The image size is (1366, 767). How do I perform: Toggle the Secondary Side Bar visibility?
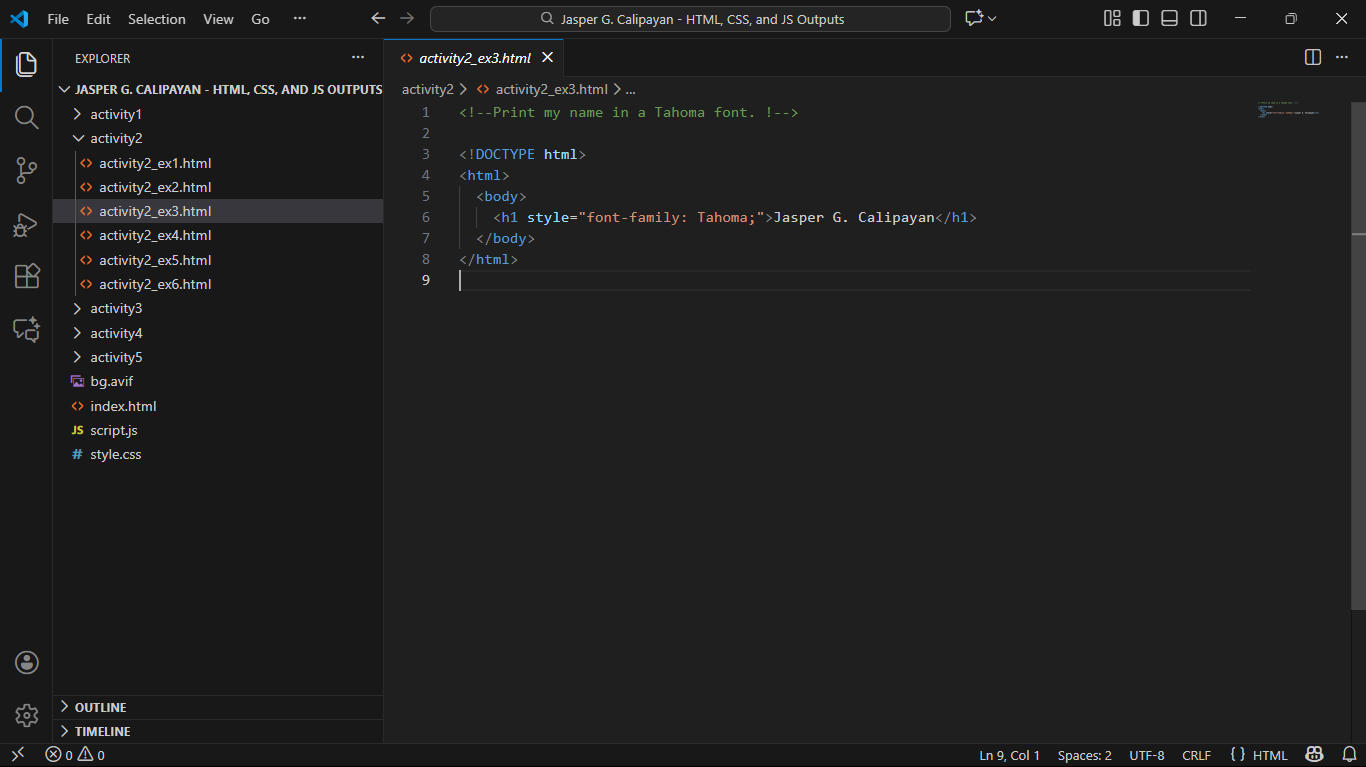pos(1198,19)
